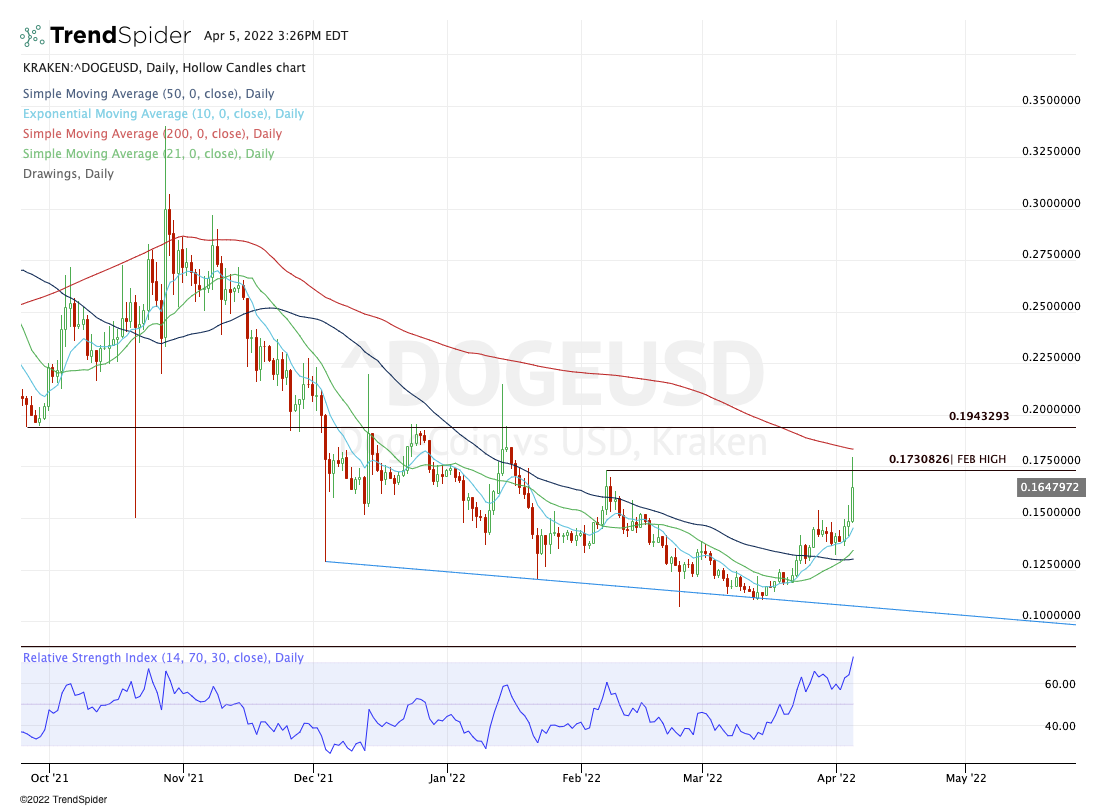The width and height of the screenshot is (1106, 809).
Task: Click the TrendSpider logo icon
Action: tap(32, 35)
